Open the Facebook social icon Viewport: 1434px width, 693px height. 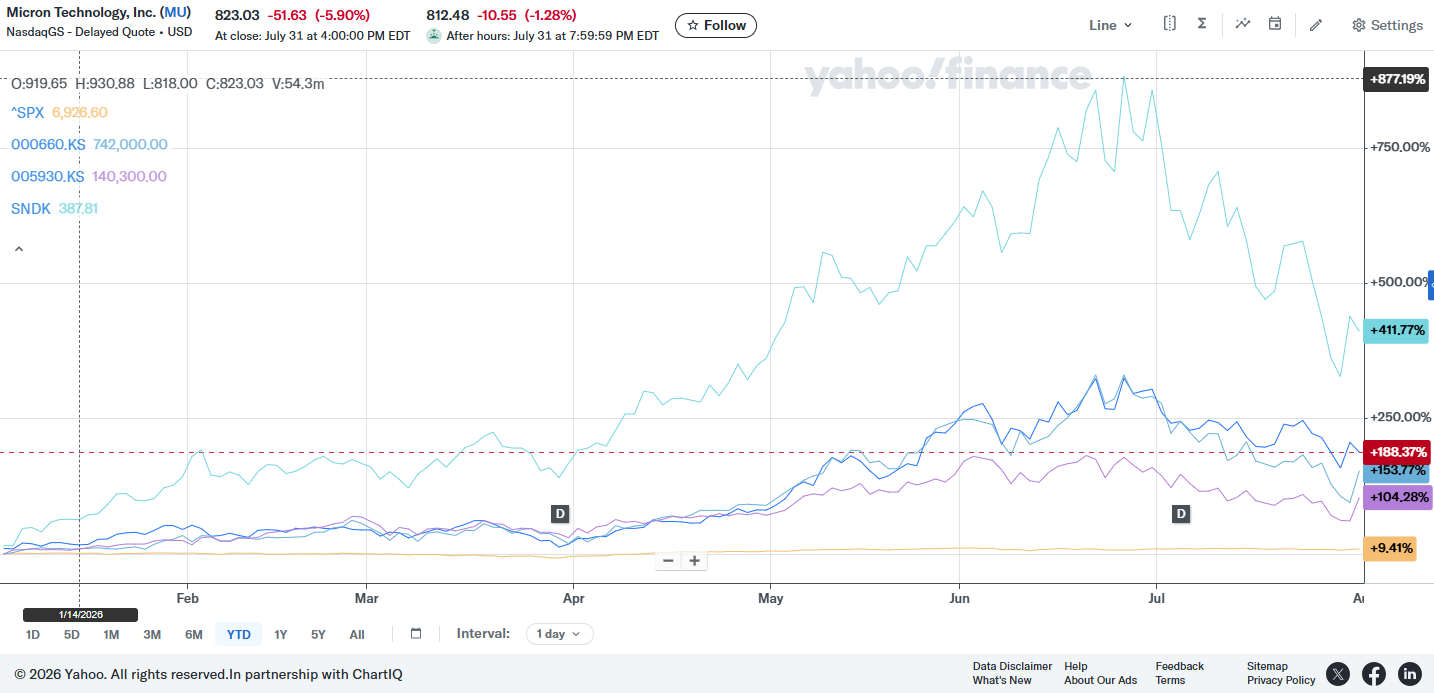(1374, 674)
